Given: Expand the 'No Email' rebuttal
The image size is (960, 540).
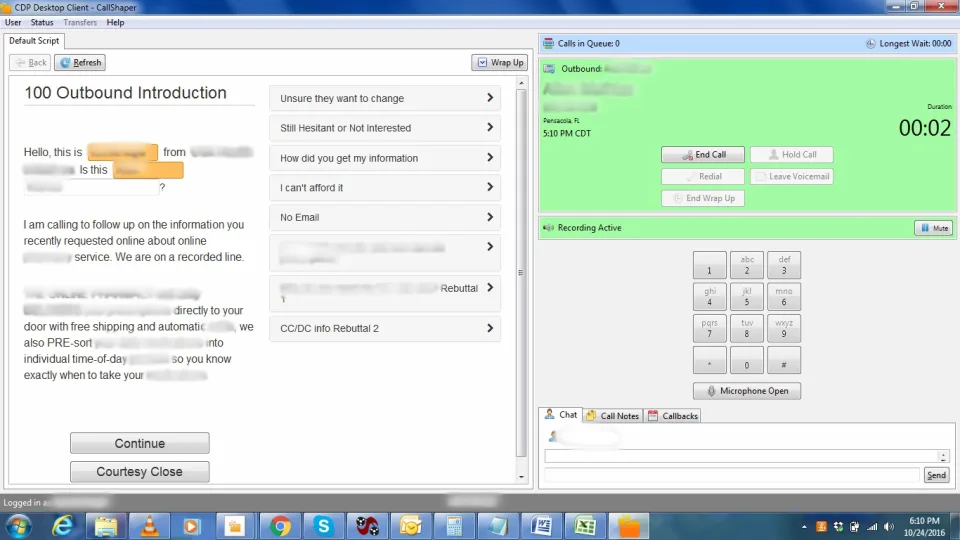Looking at the screenshot, I should point(385,217).
